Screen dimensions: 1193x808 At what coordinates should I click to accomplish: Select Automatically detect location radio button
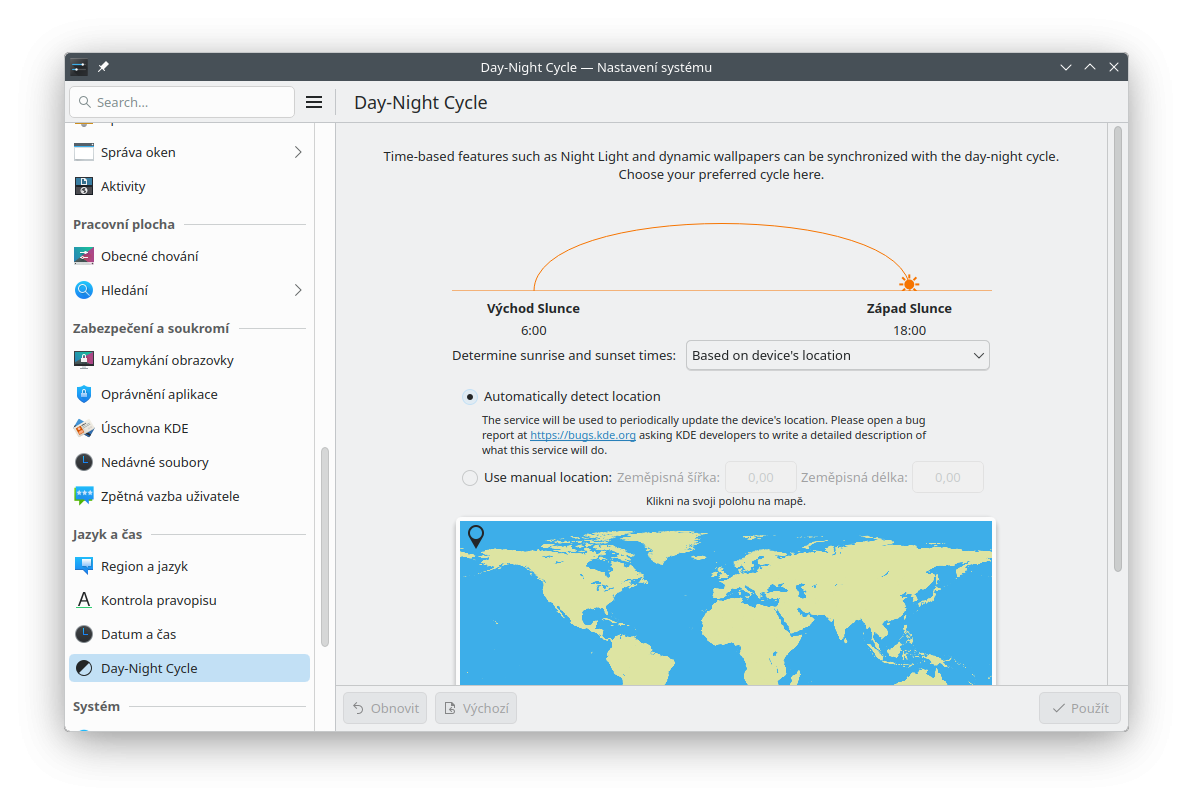(x=470, y=397)
